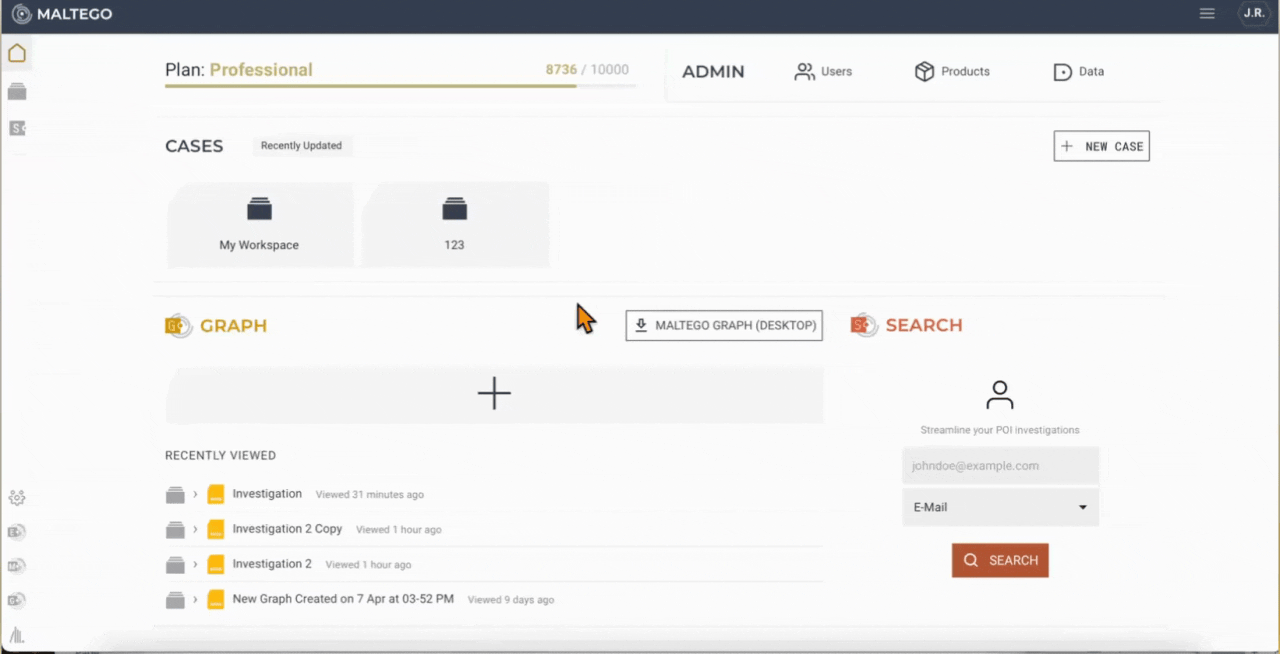The width and height of the screenshot is (1280, 654).
Task: Open New Graph Created on 7 Apr
Action: (x=343, y=599)
